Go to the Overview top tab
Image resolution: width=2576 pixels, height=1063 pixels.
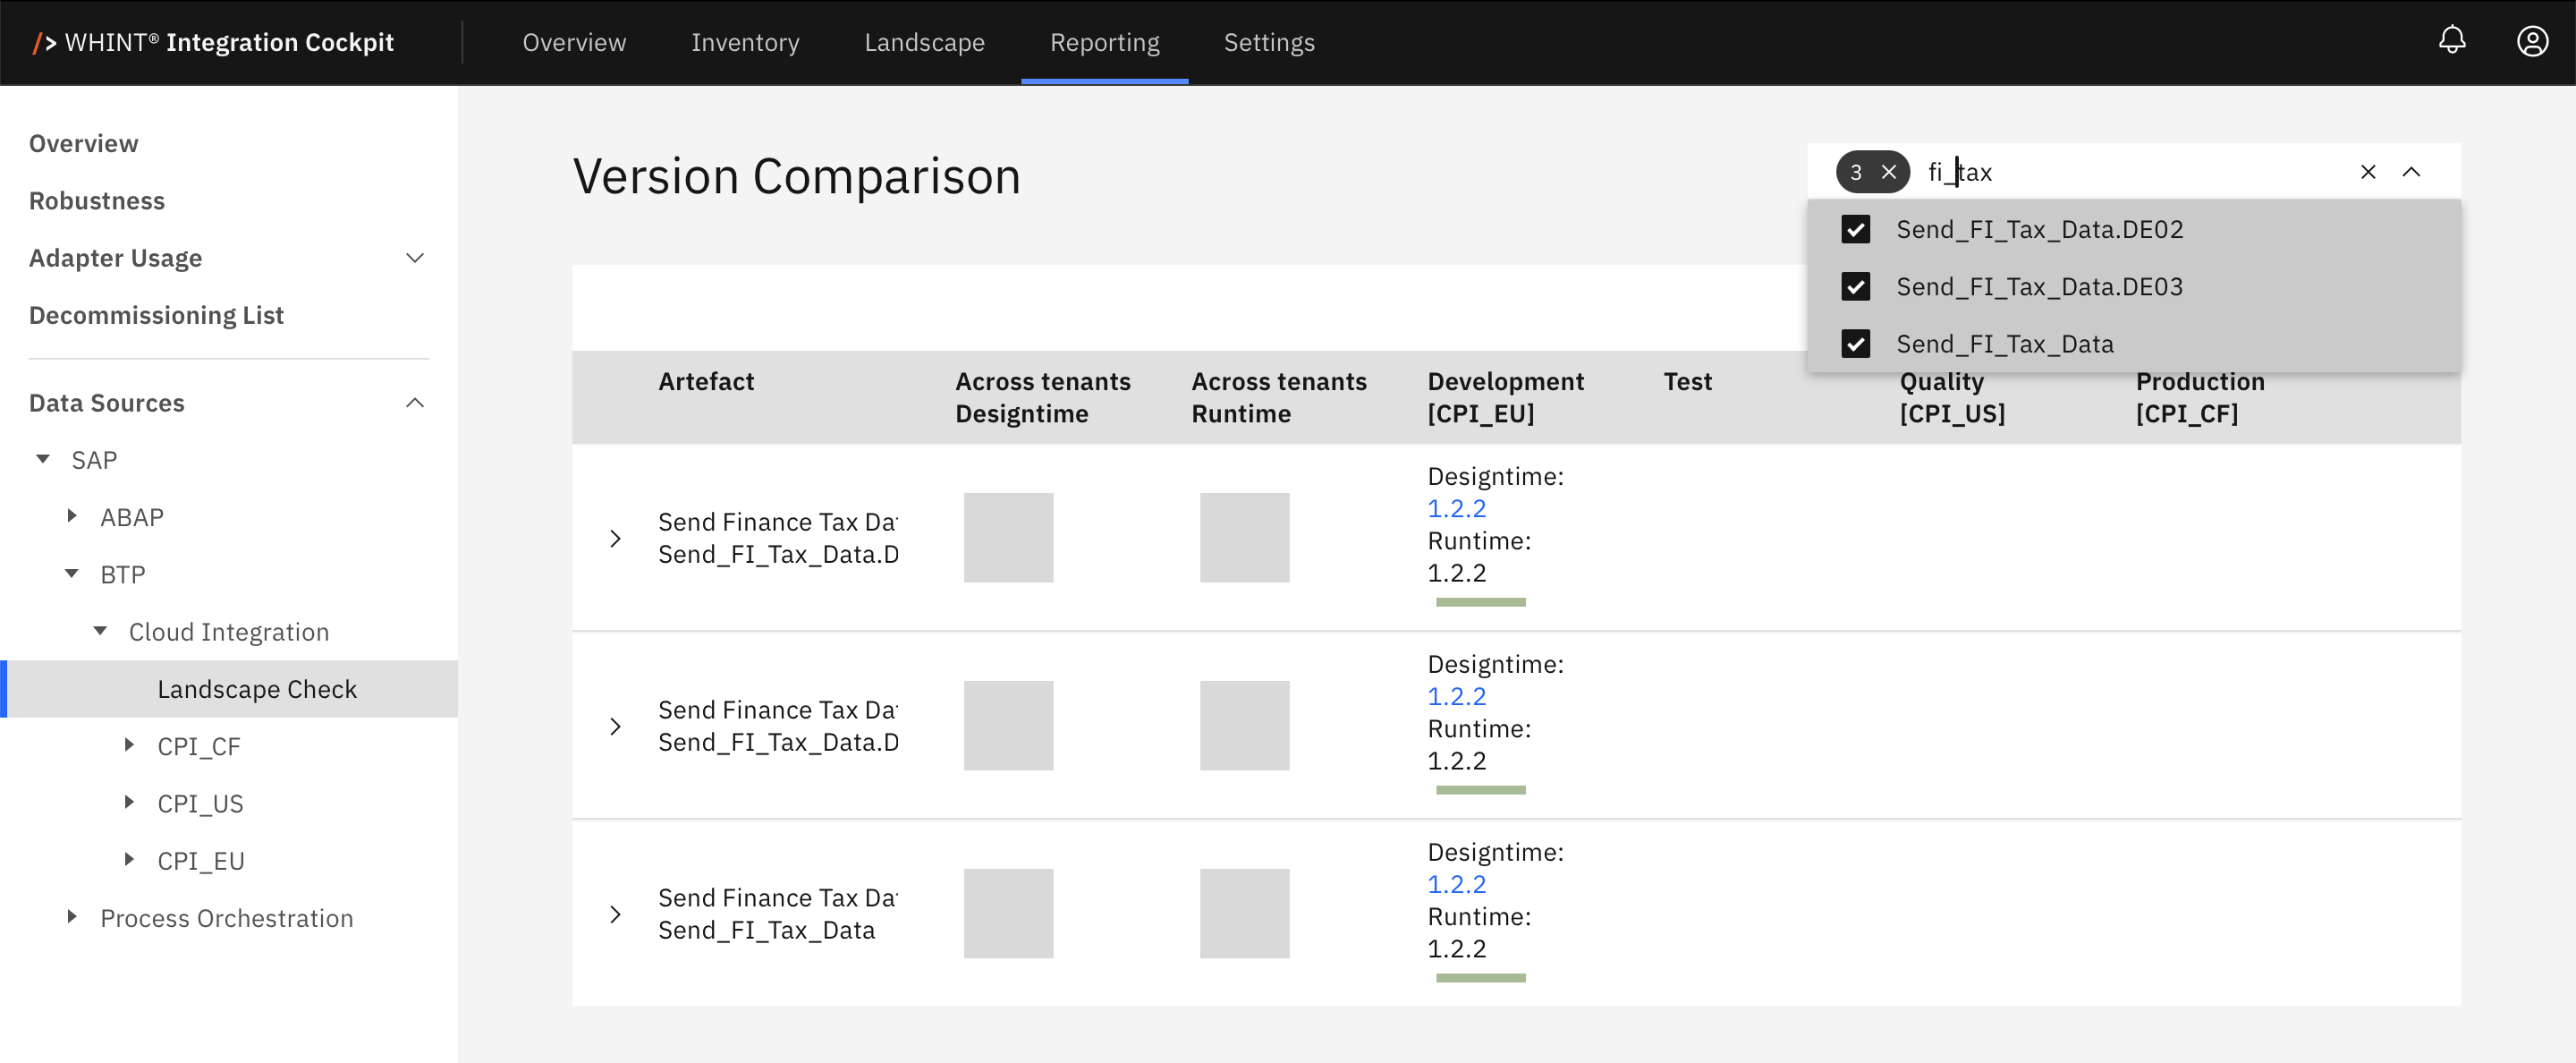pos(574,42)
